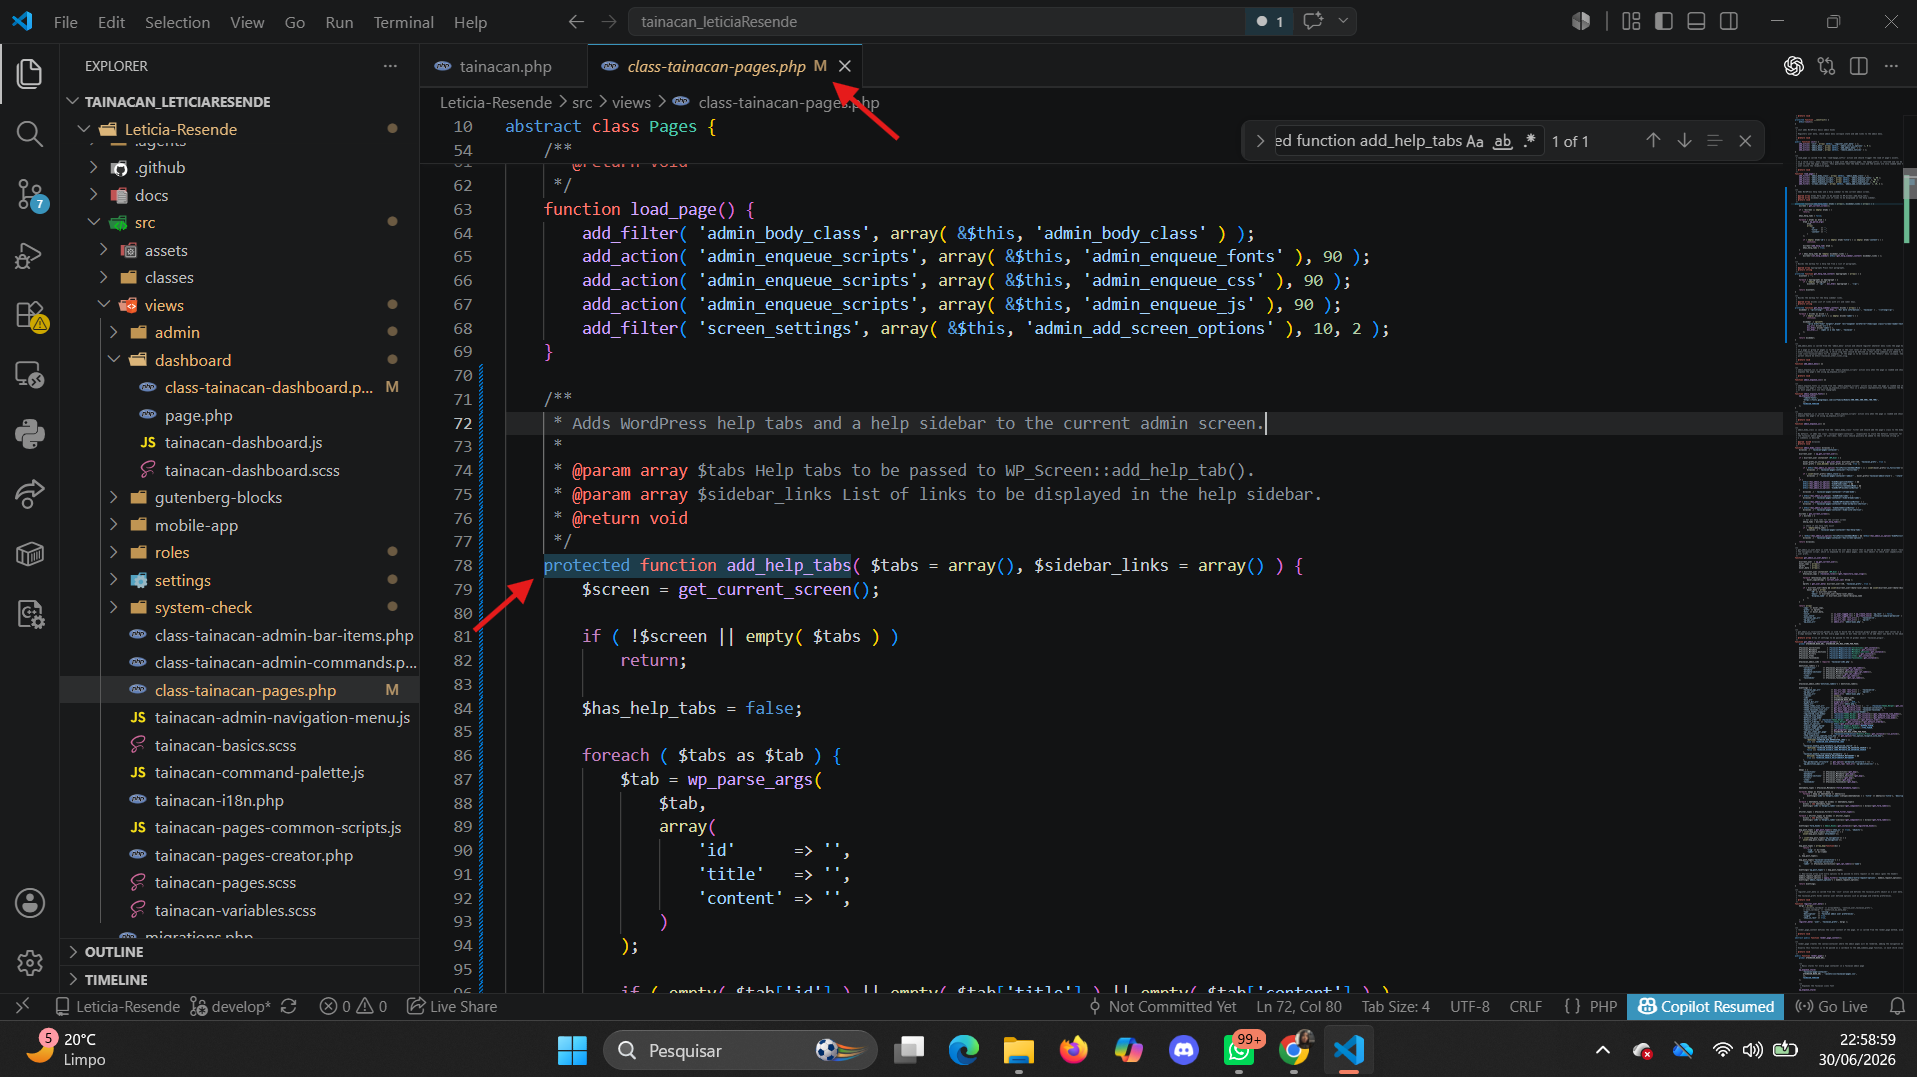
Task: Switch to the tainacan.php tab
Action: click(x=504, y=66)
